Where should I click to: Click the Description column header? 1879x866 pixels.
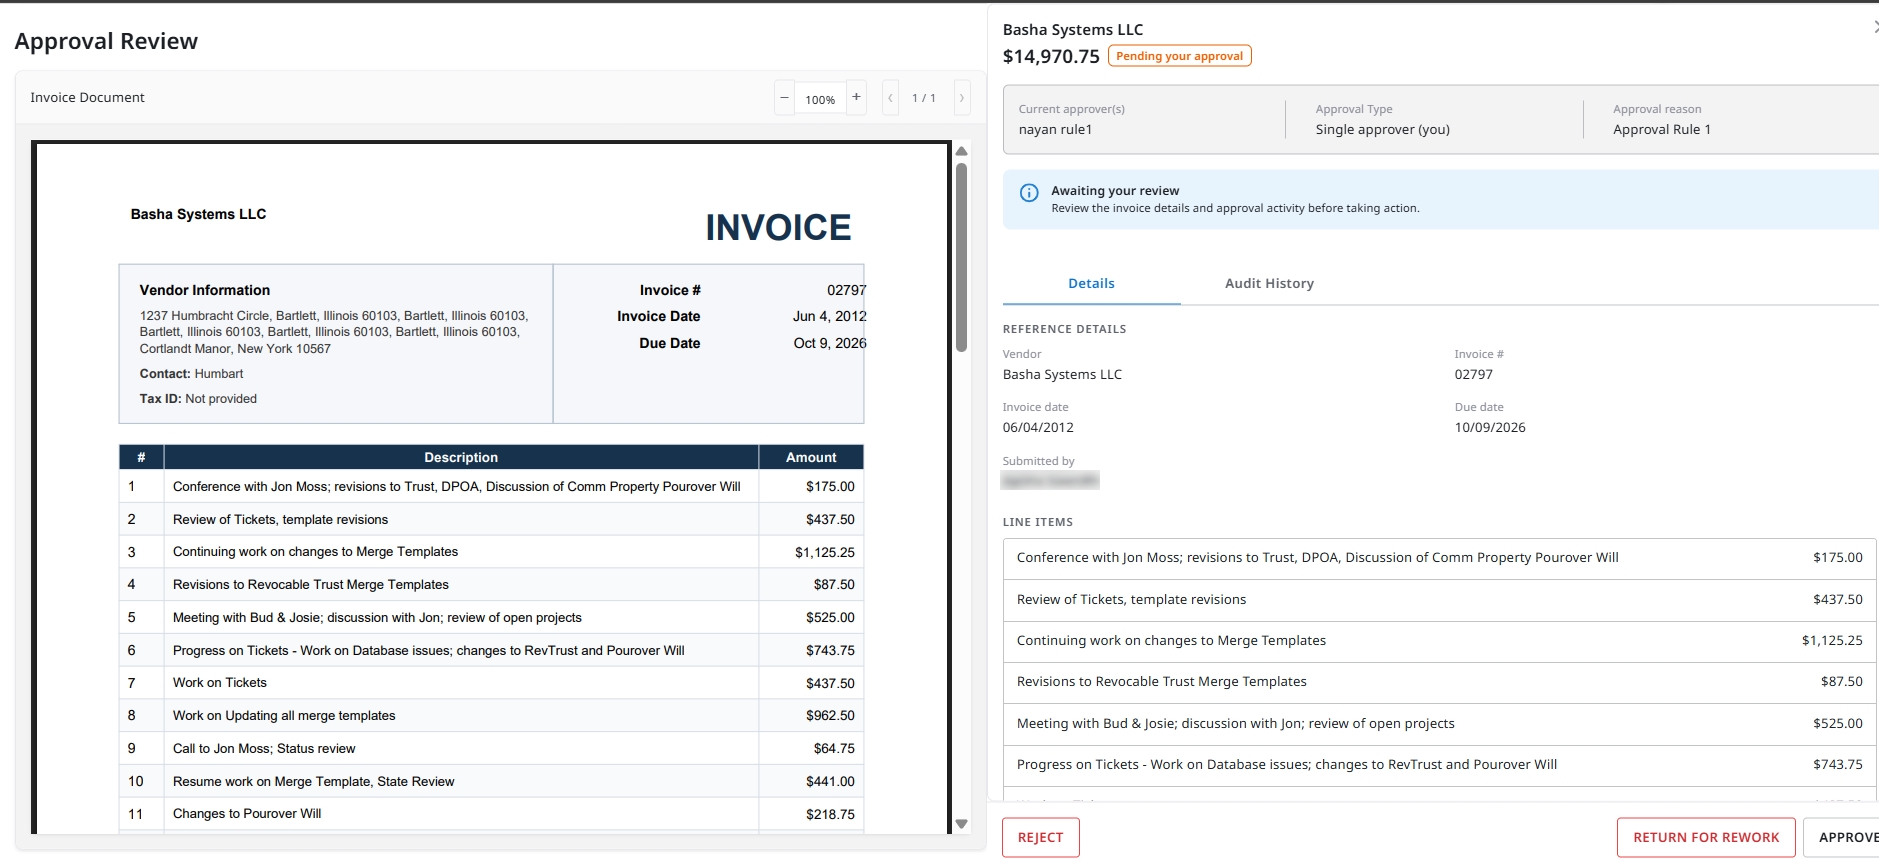point(461,458)
